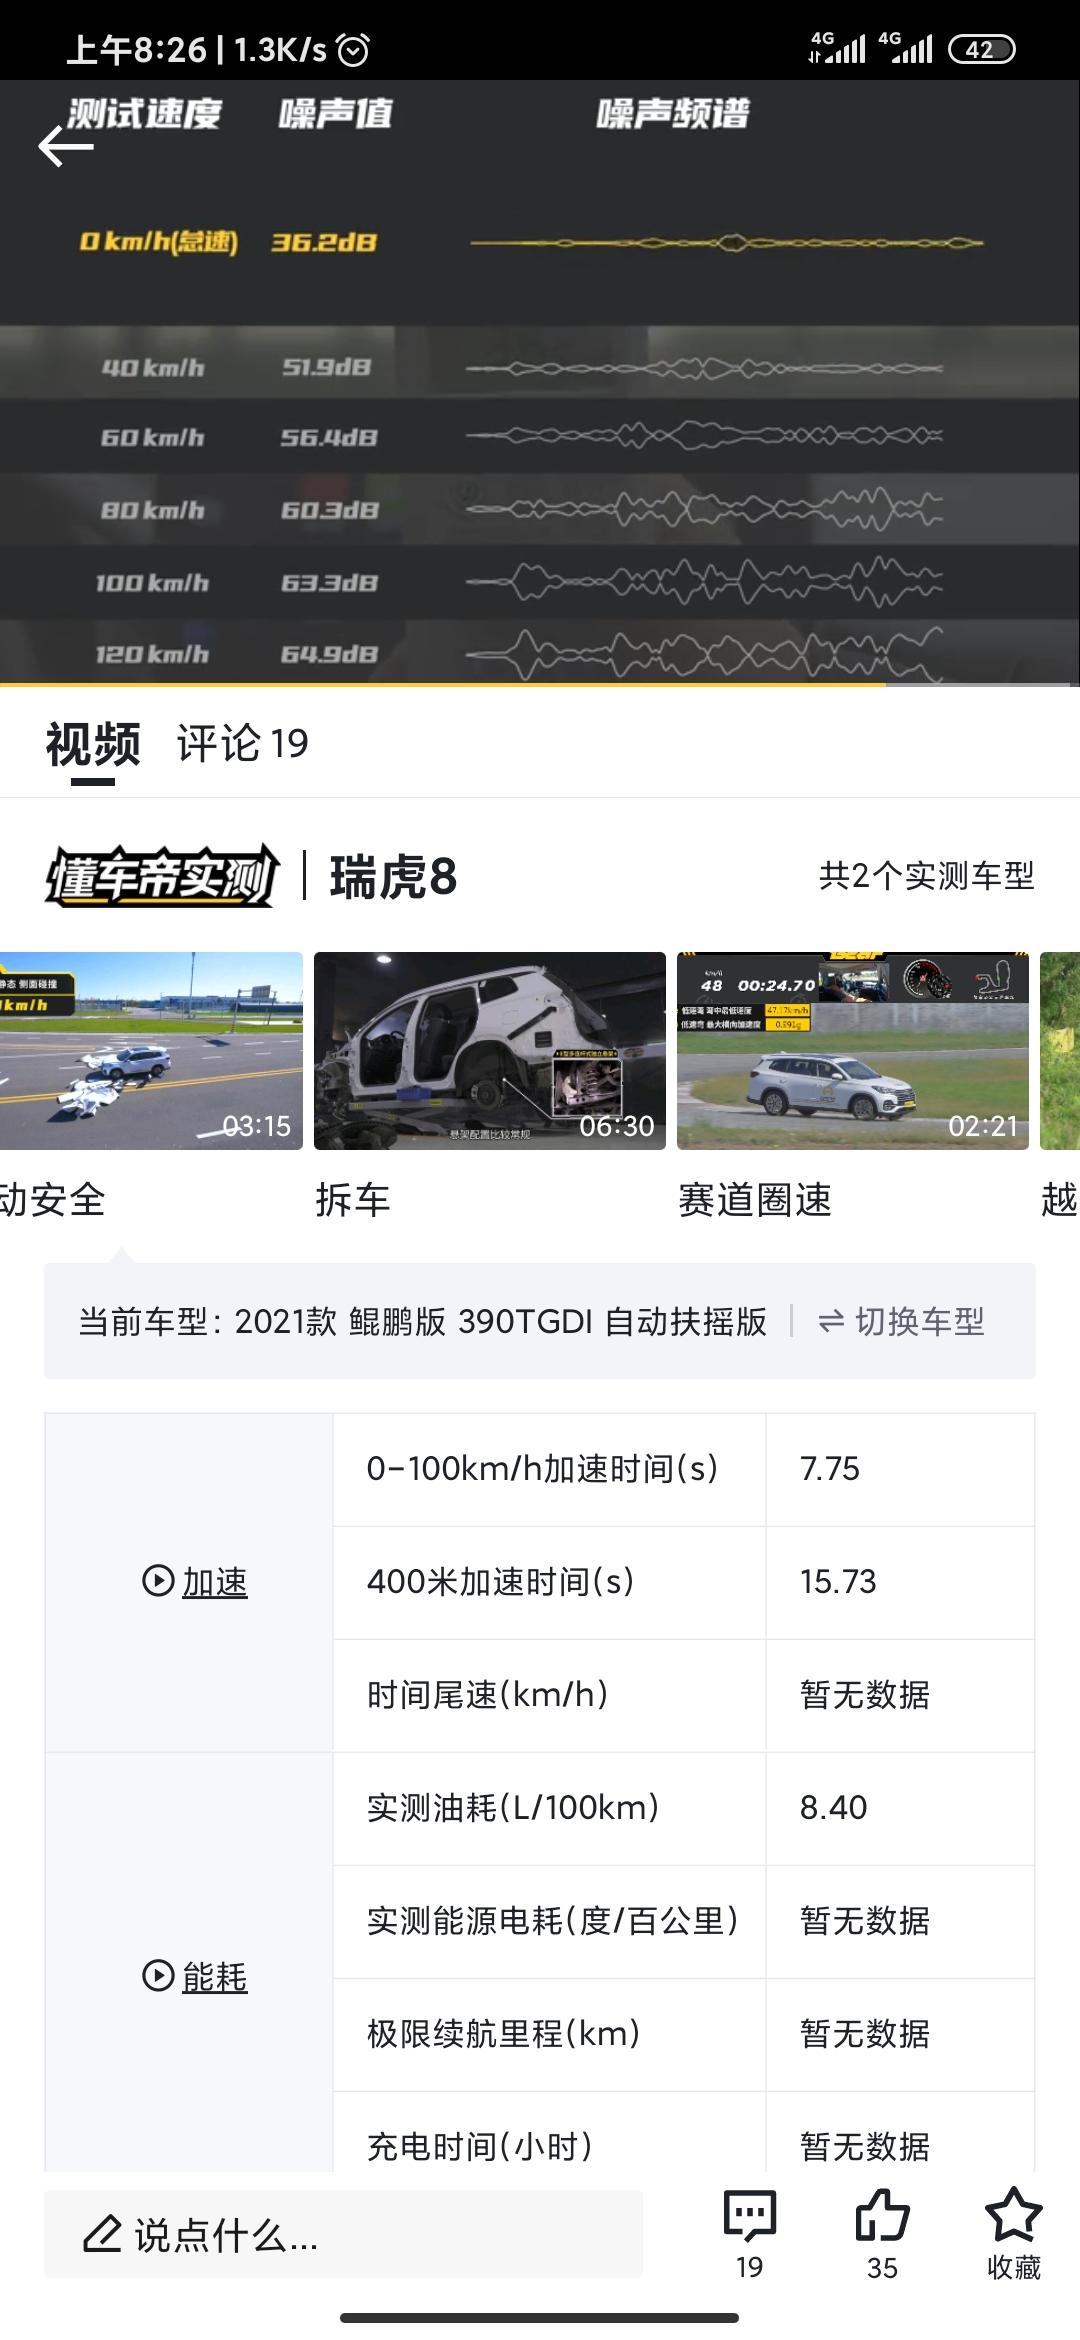Image resolution: width=1080 pixels, height=2340 pixels.
Task: Tap the swap arrows icon beside 切换车型
Action: (x=831, y=1321)
